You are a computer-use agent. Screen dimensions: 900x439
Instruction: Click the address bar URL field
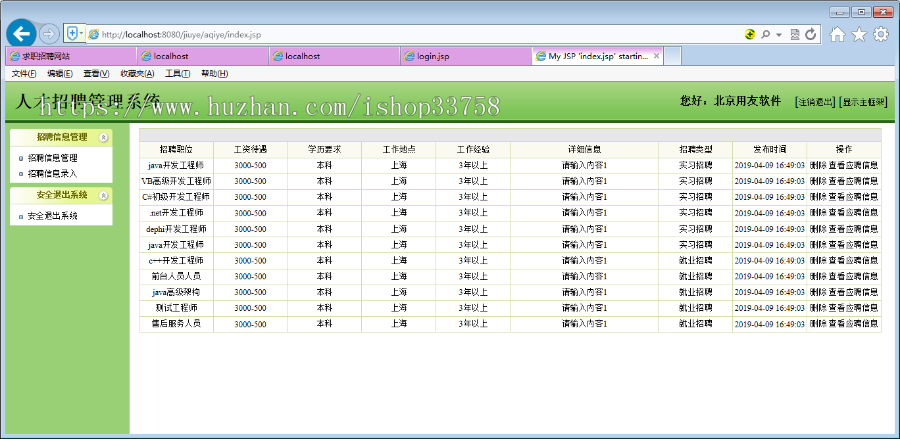[413, 34]
